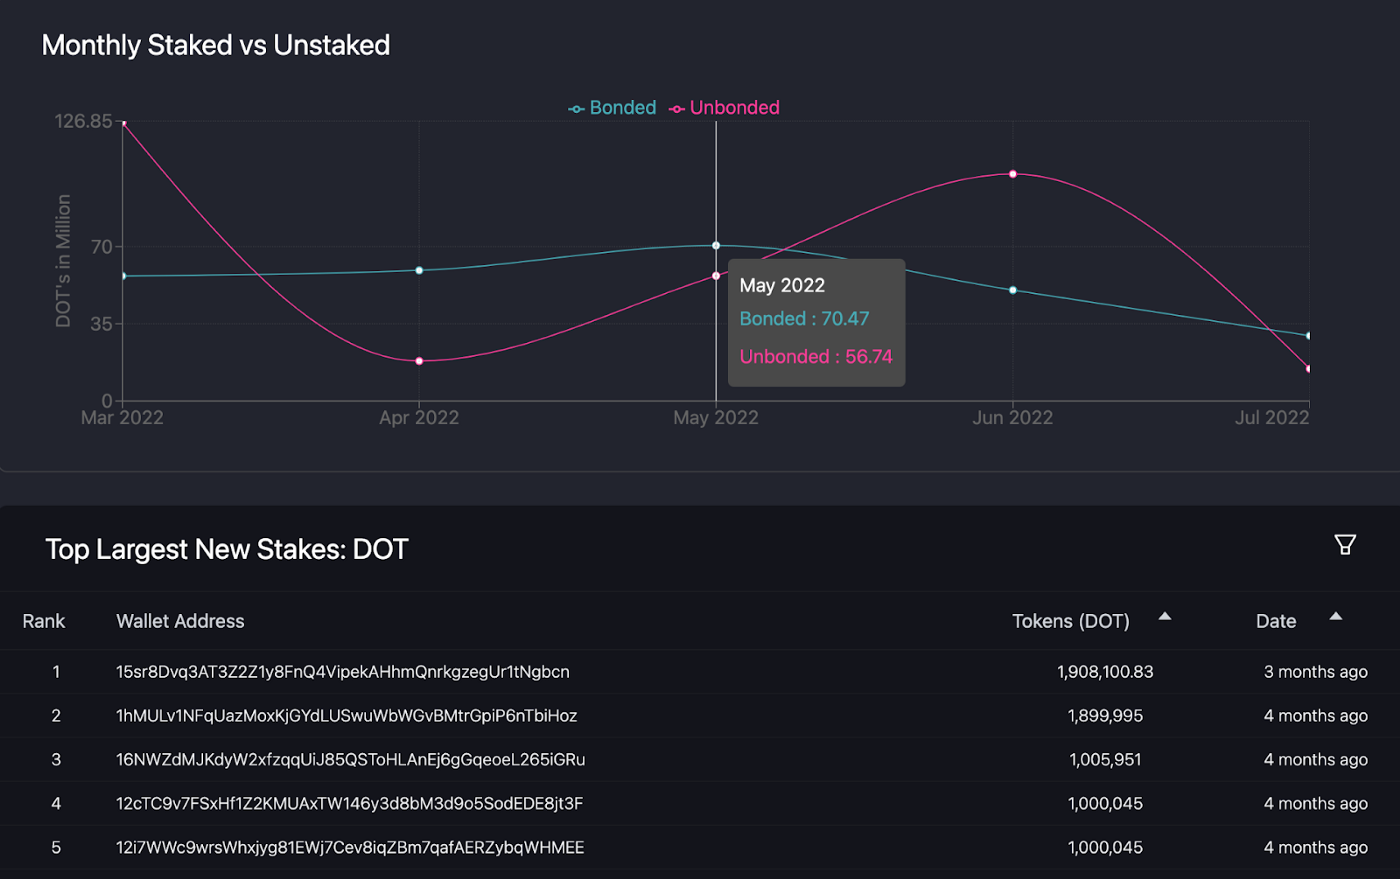
Task: Sort by Tokens (DOT) arrow
Action: click(1164, 617)
